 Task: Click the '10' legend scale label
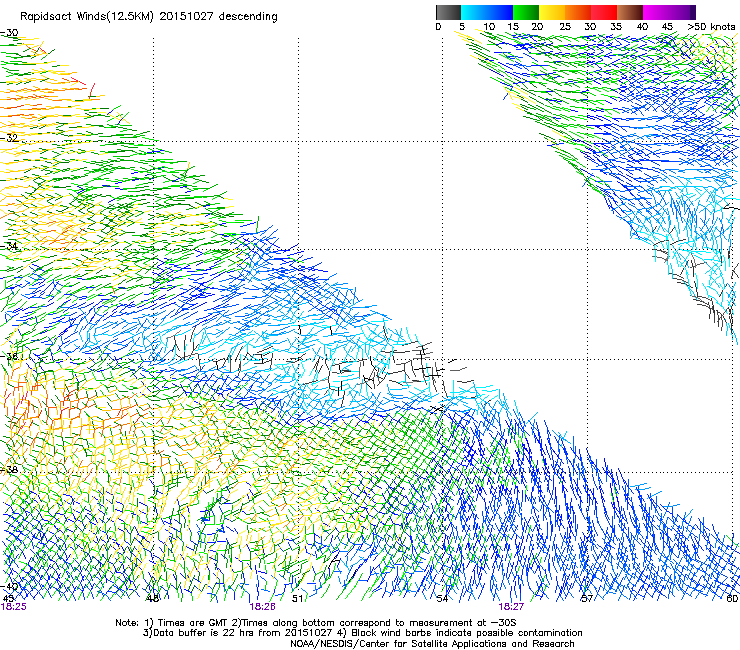(489, 27)
